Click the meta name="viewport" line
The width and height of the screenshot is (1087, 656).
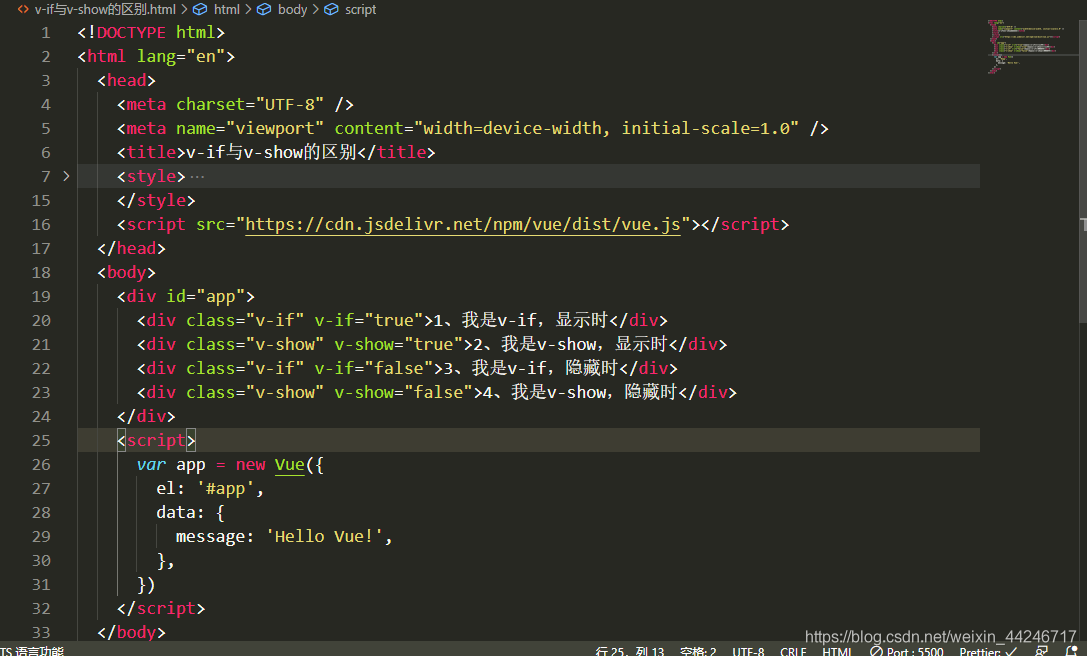pyautogui.click(x=473, y=128)
